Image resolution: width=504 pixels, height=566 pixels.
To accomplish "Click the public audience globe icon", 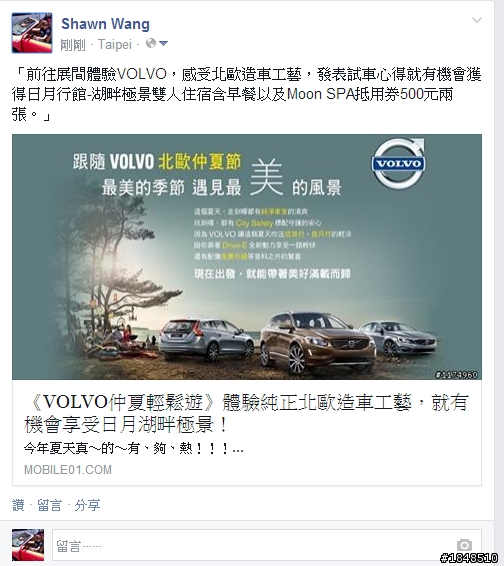I will tap(151, 44).
